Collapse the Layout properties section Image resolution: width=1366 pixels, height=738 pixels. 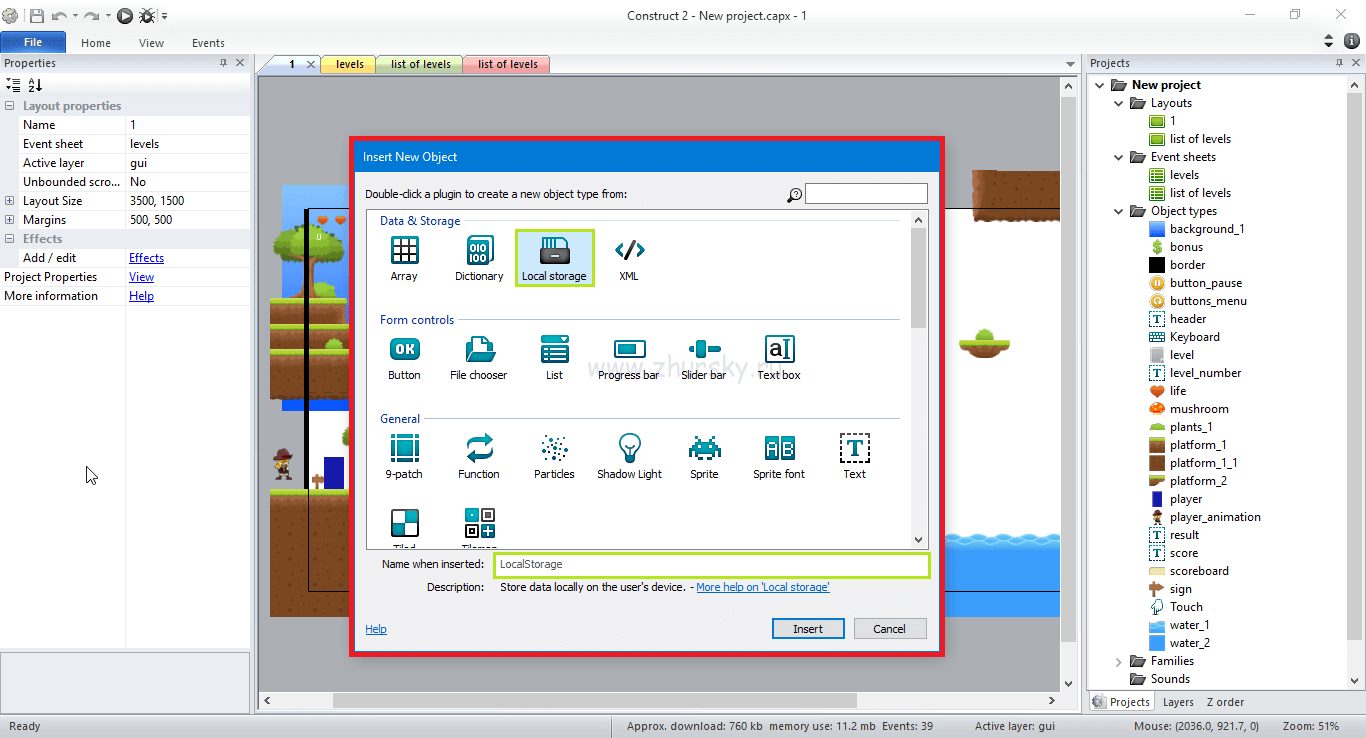10,106
